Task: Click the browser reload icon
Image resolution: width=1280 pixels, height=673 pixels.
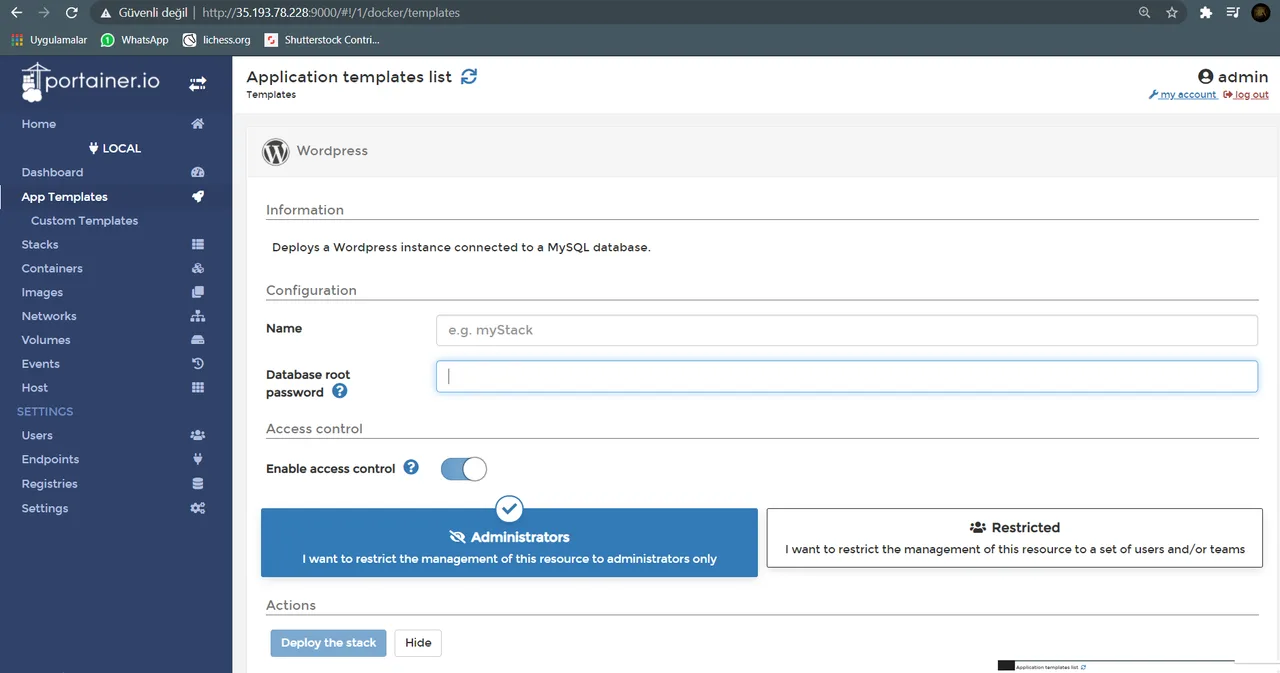Action: 71,13
